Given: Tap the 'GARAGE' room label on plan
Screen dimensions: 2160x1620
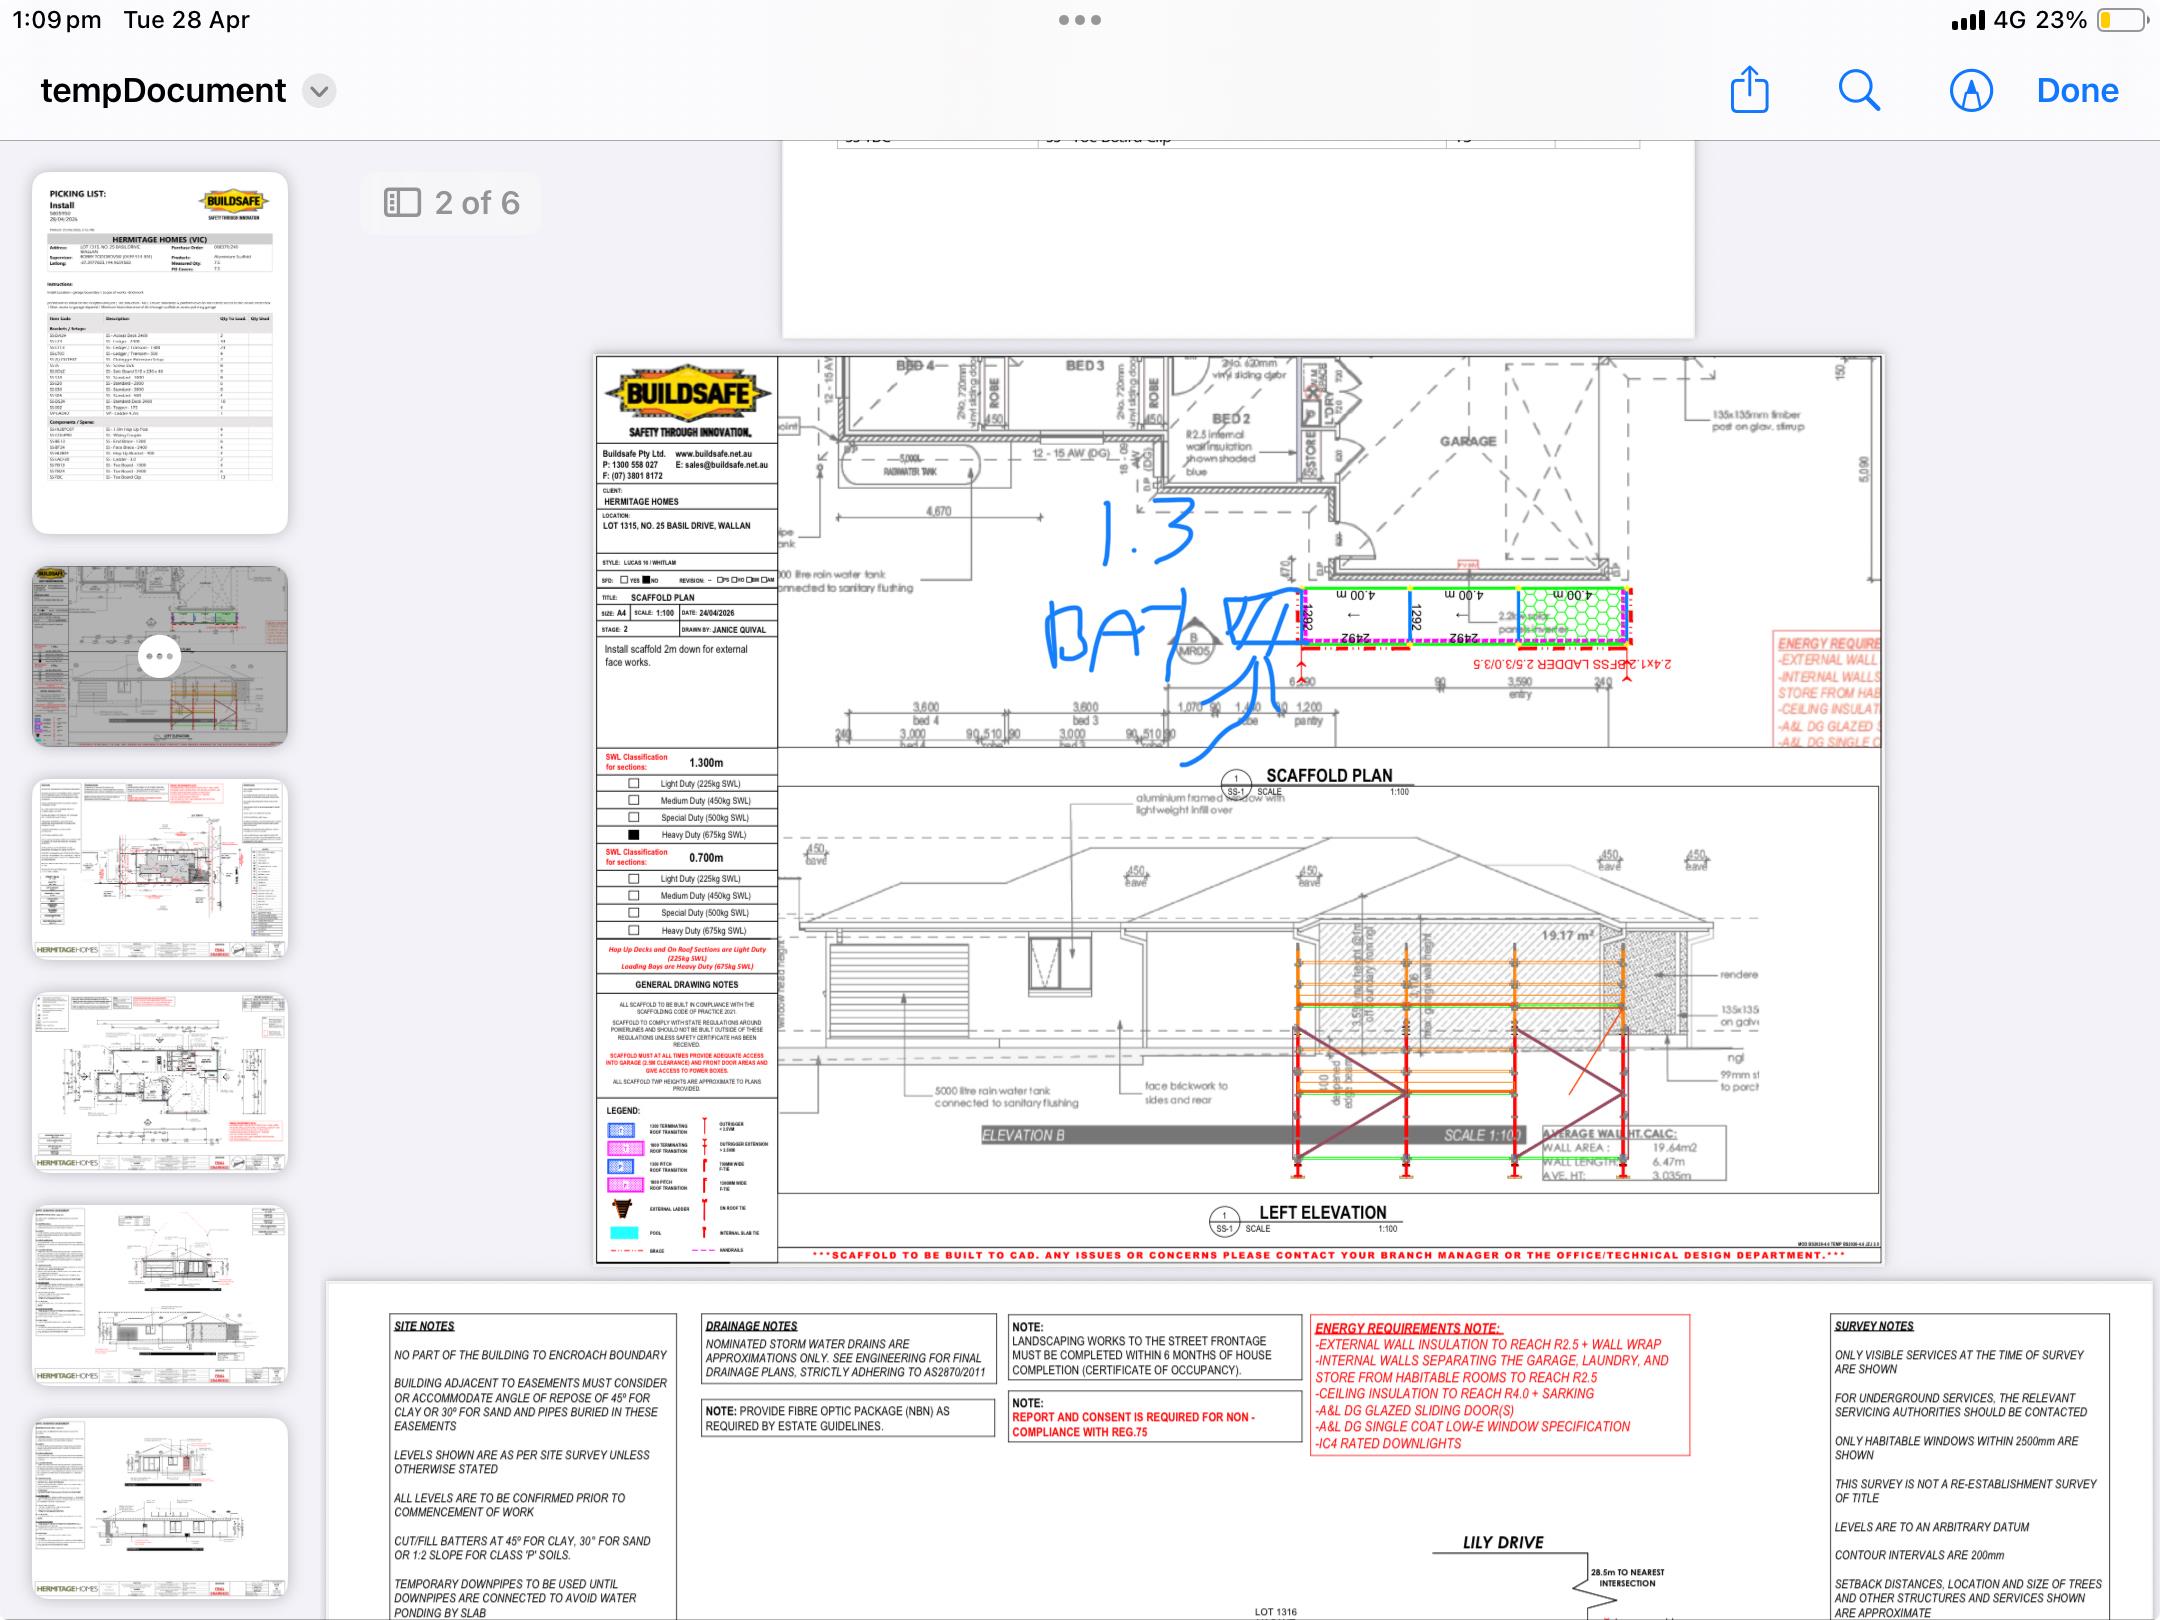Looking at the screenshot, I should click(x=1468, y=441).
